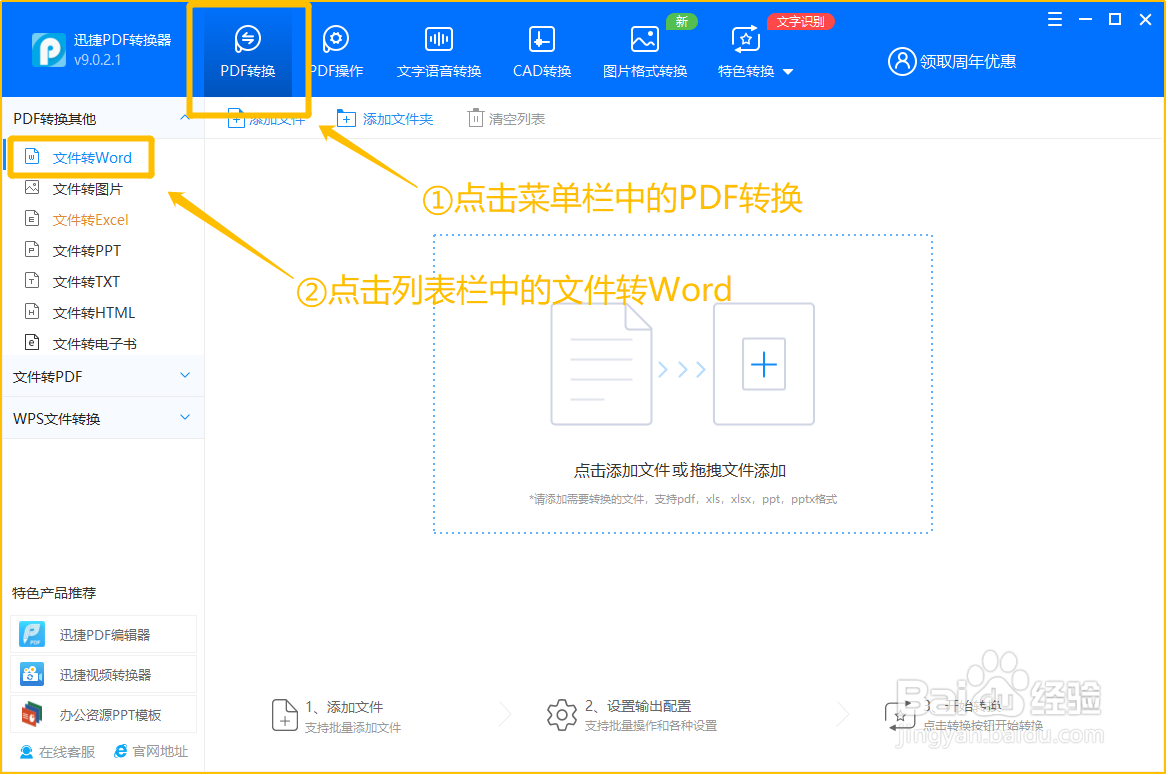This screenshot has height=775, width=1168.
Task: Open the 图片格式转换 tab
Action: [644, 52]
